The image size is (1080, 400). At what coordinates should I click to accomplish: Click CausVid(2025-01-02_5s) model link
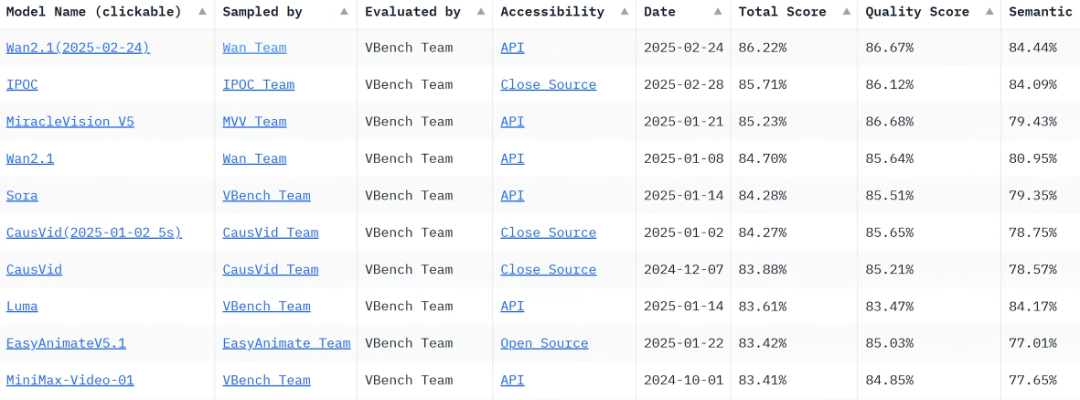pos(94,233)
